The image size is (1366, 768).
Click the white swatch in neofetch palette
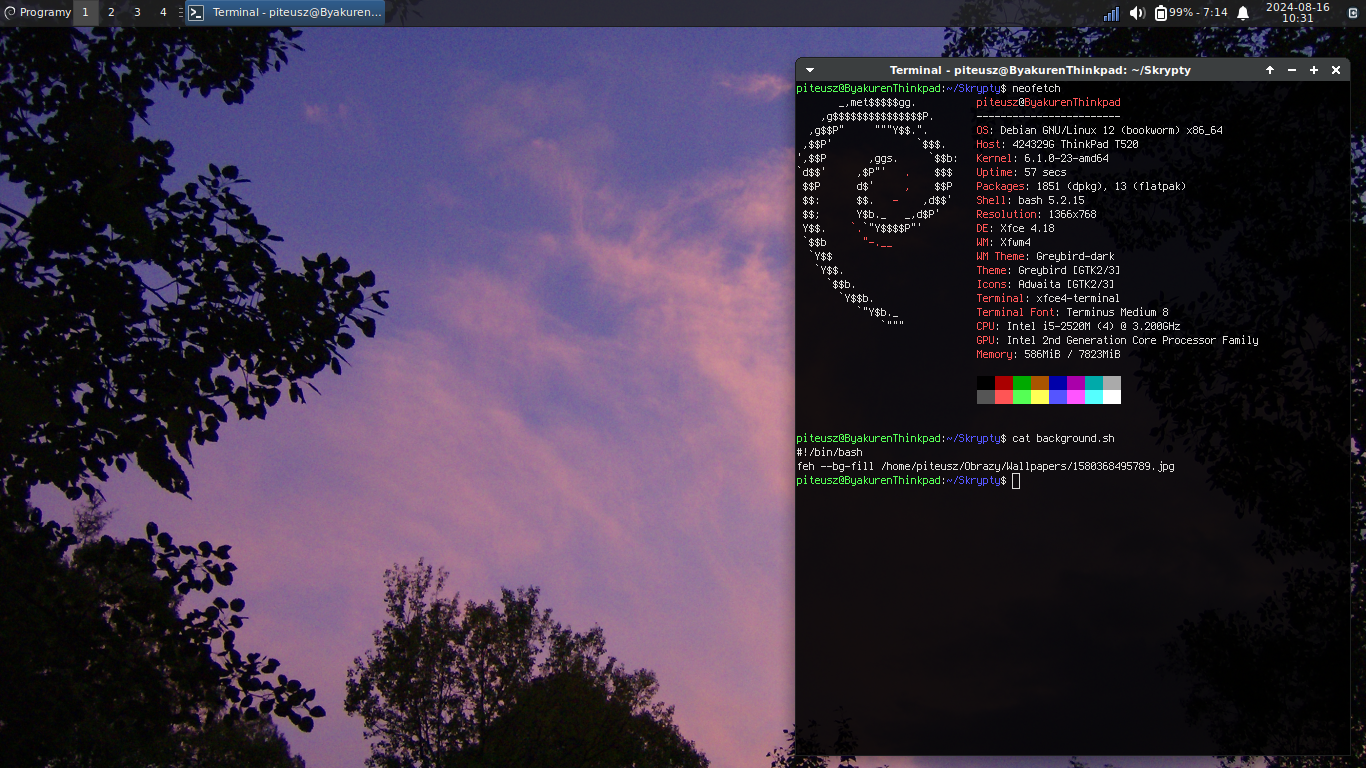1112,397
